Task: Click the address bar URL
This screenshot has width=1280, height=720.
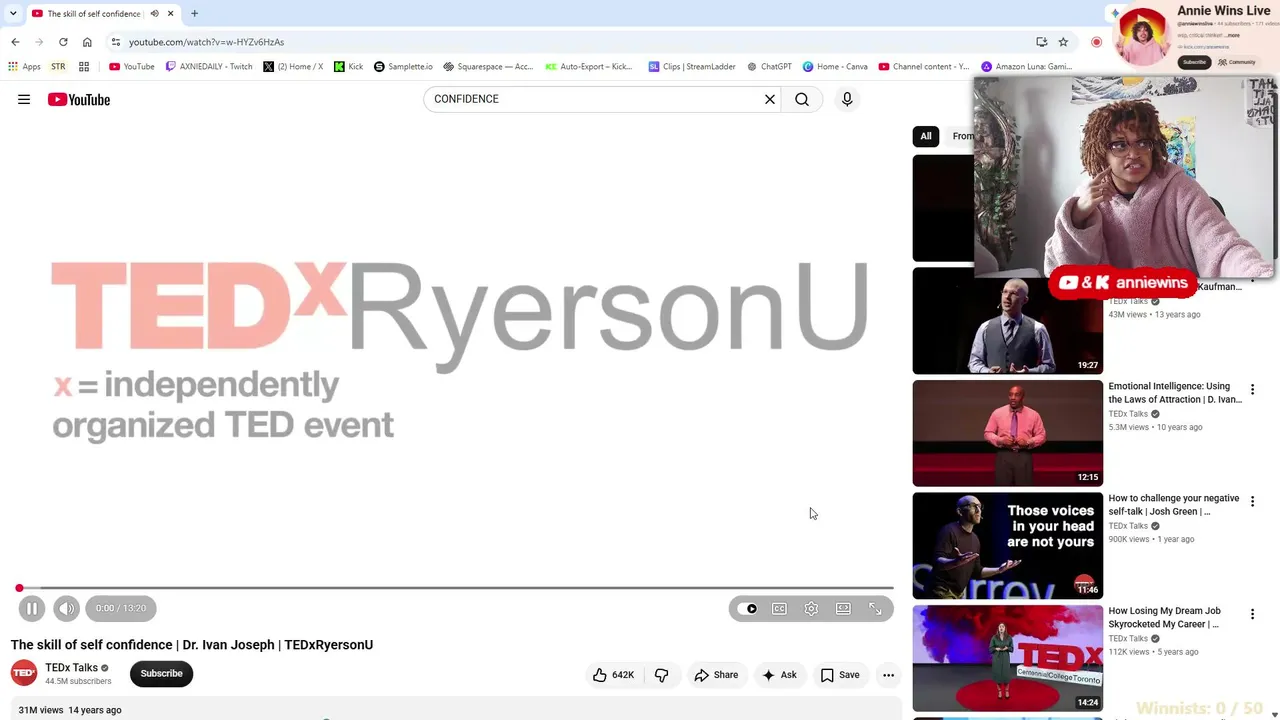Action: (x=206, y=42)
